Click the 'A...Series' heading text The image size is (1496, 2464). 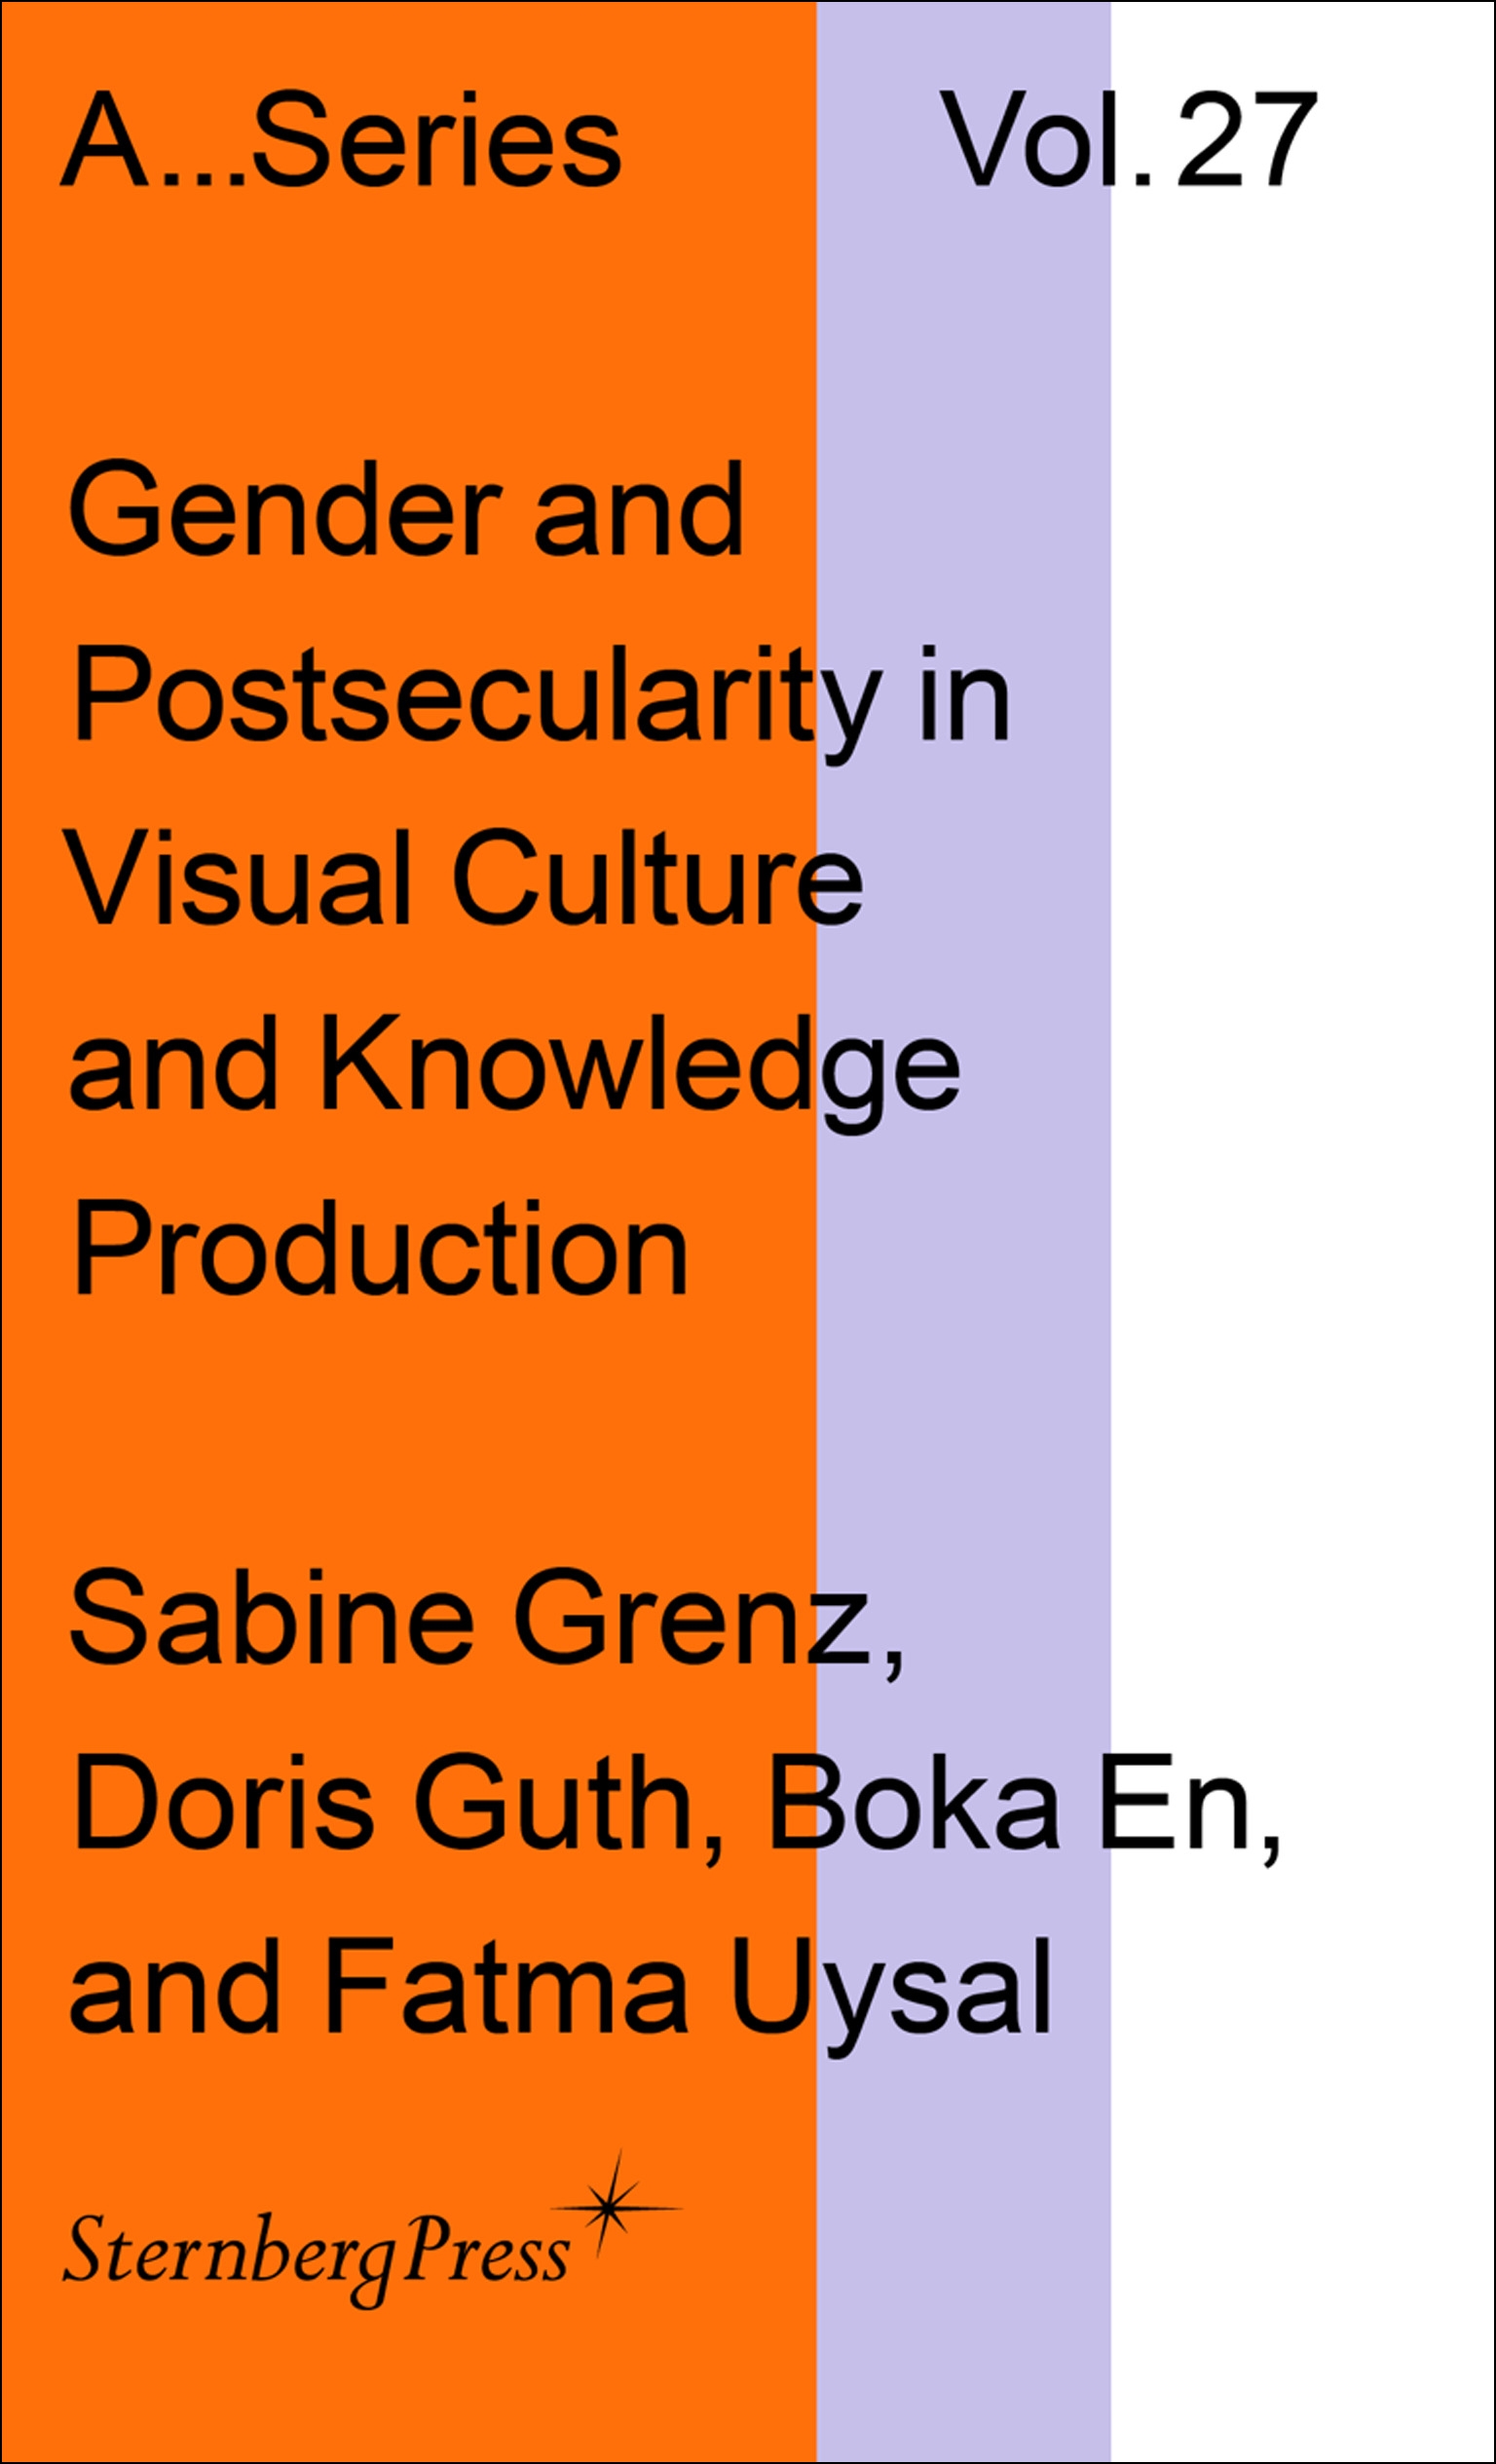(x=341, y=139)
